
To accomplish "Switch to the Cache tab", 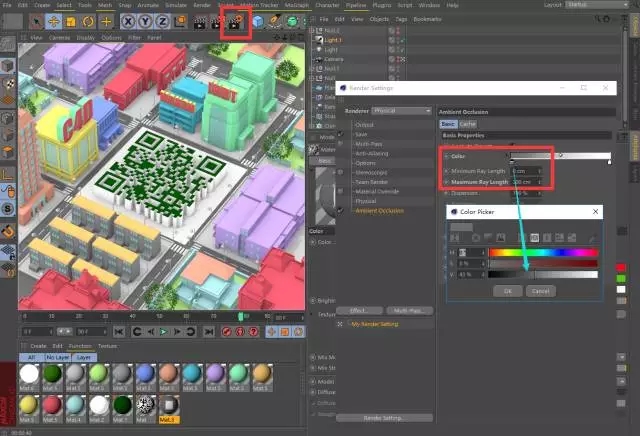I will pyautogui.click(x=467, y=123).
